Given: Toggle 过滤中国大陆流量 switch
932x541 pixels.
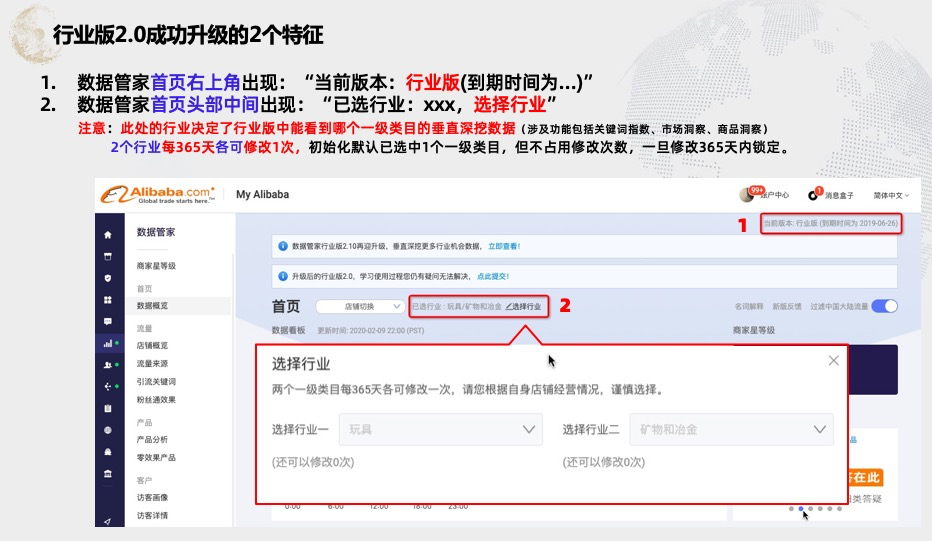Looking at the screenshot, I should pyautogui.click(x=884, y=306).
